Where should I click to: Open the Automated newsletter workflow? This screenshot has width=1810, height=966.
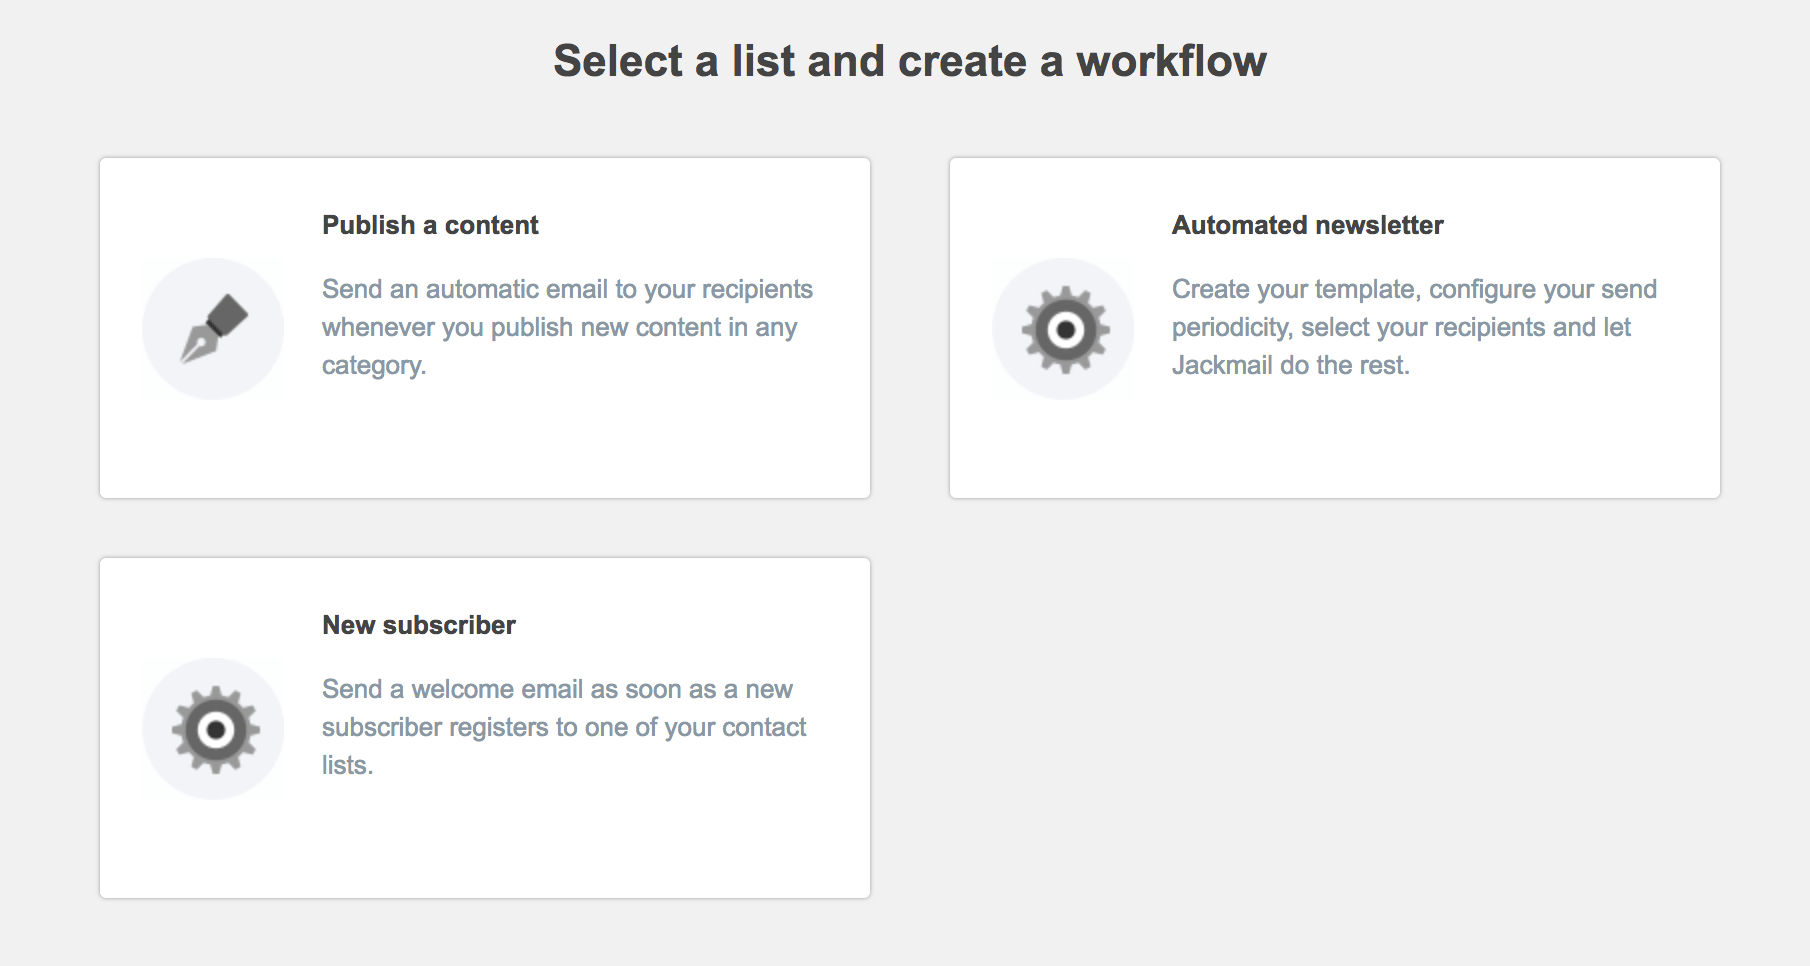tap(1333, 327)
